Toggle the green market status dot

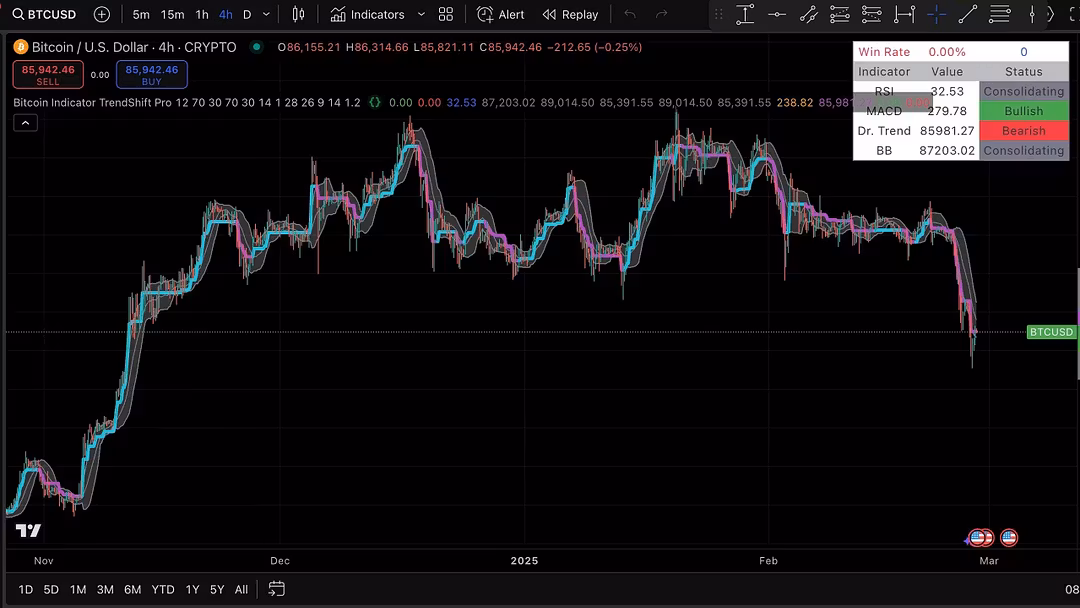257,48
